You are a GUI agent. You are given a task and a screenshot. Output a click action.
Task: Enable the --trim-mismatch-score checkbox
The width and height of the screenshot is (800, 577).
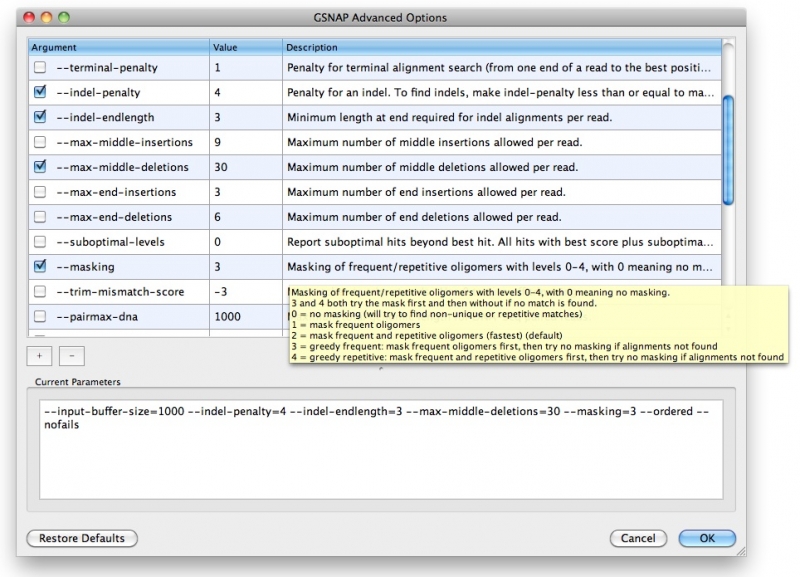40,291
